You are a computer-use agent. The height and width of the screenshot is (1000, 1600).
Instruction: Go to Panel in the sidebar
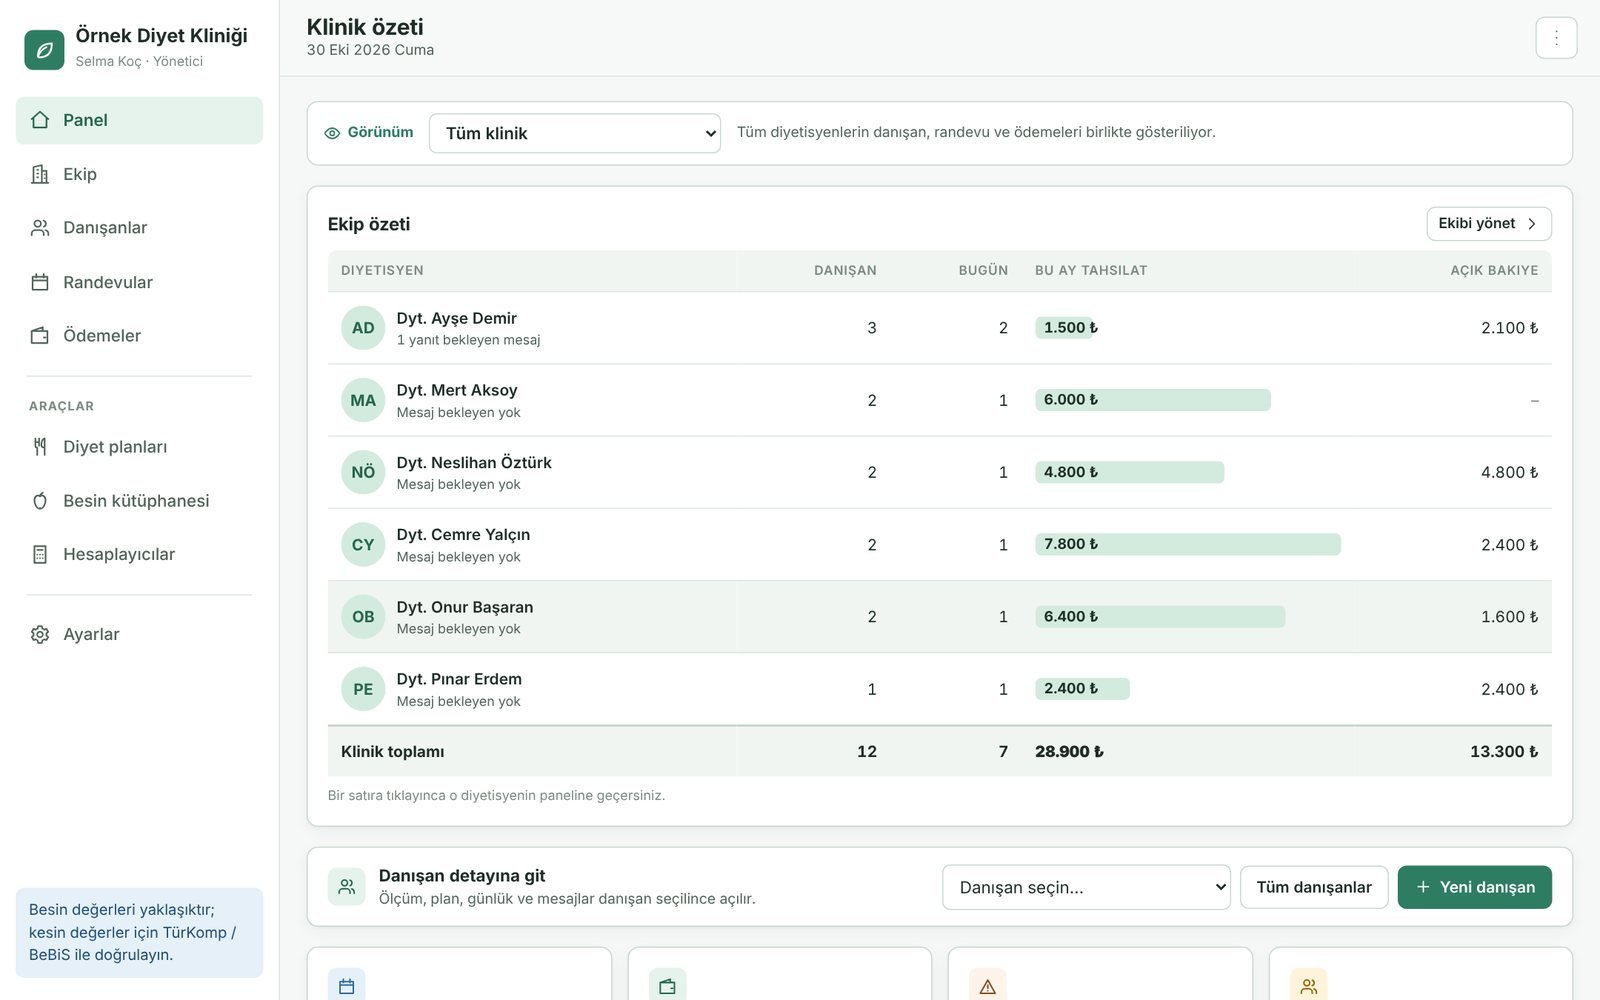(x=139, y=120)
